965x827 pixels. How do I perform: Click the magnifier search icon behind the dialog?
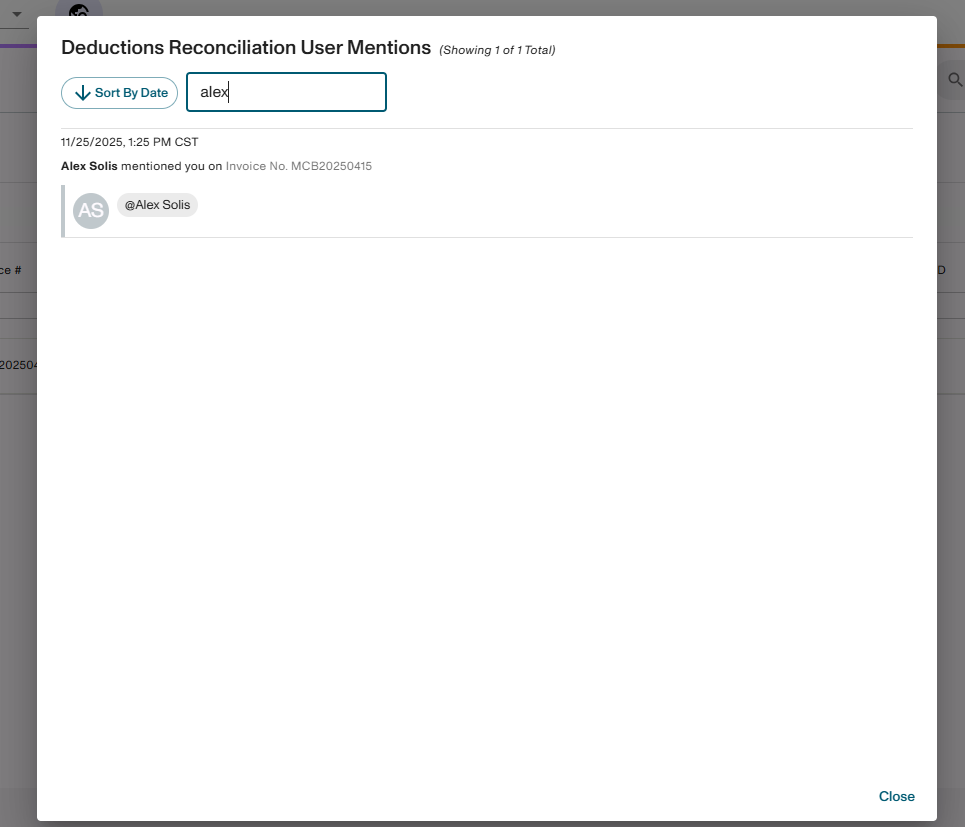[954, 80]
